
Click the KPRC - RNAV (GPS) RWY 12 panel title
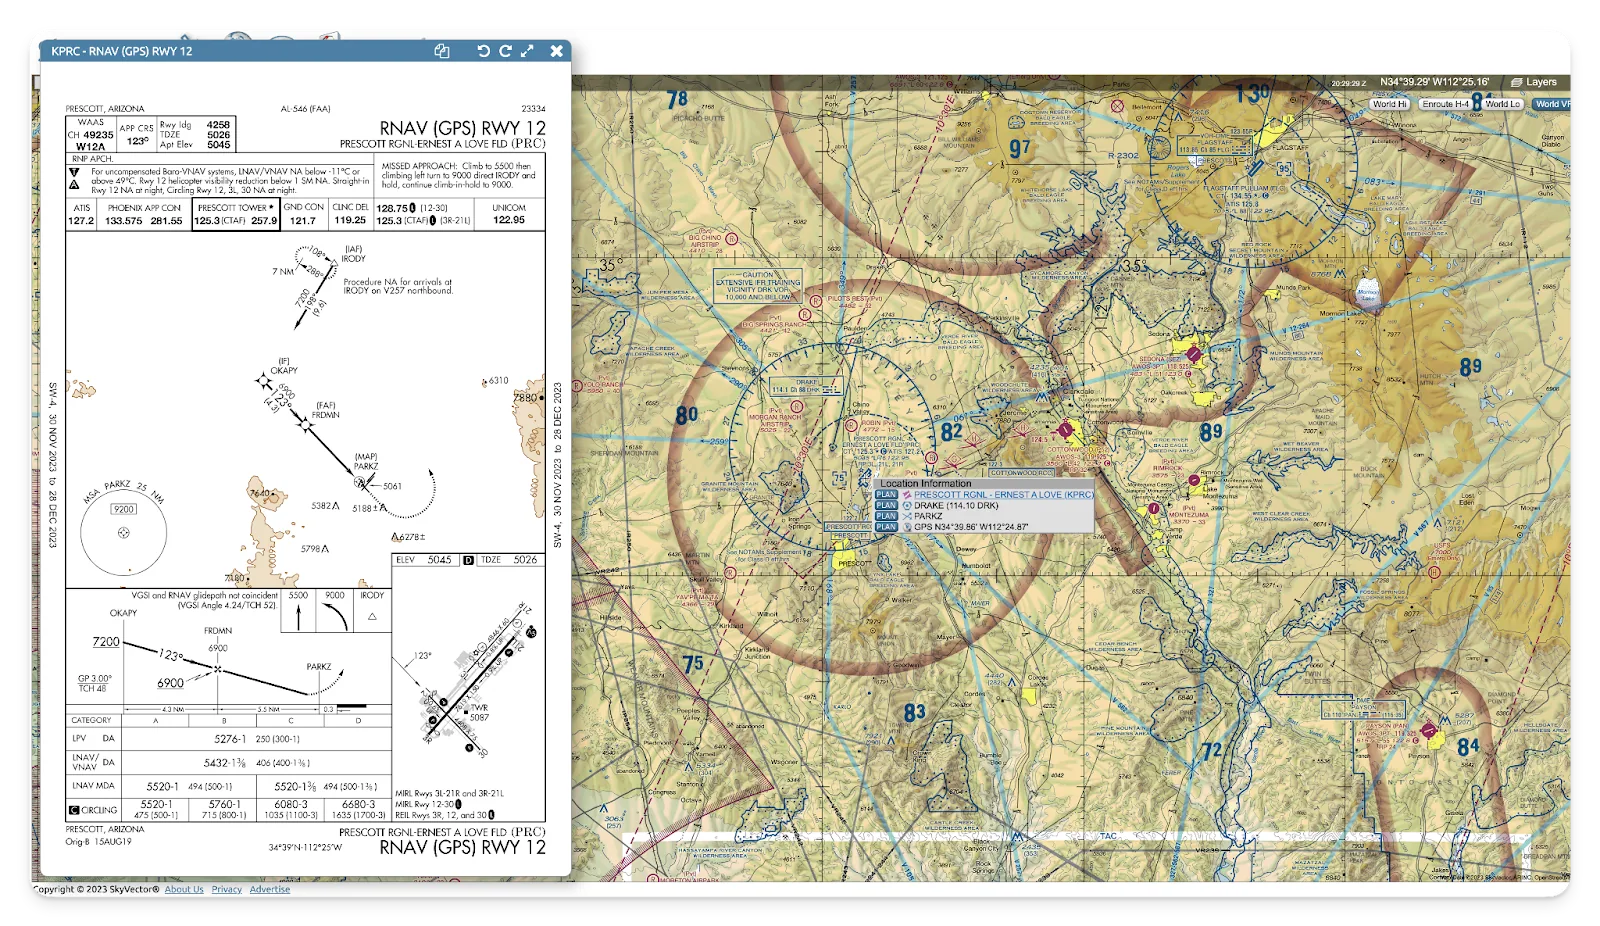pos(122,51)
